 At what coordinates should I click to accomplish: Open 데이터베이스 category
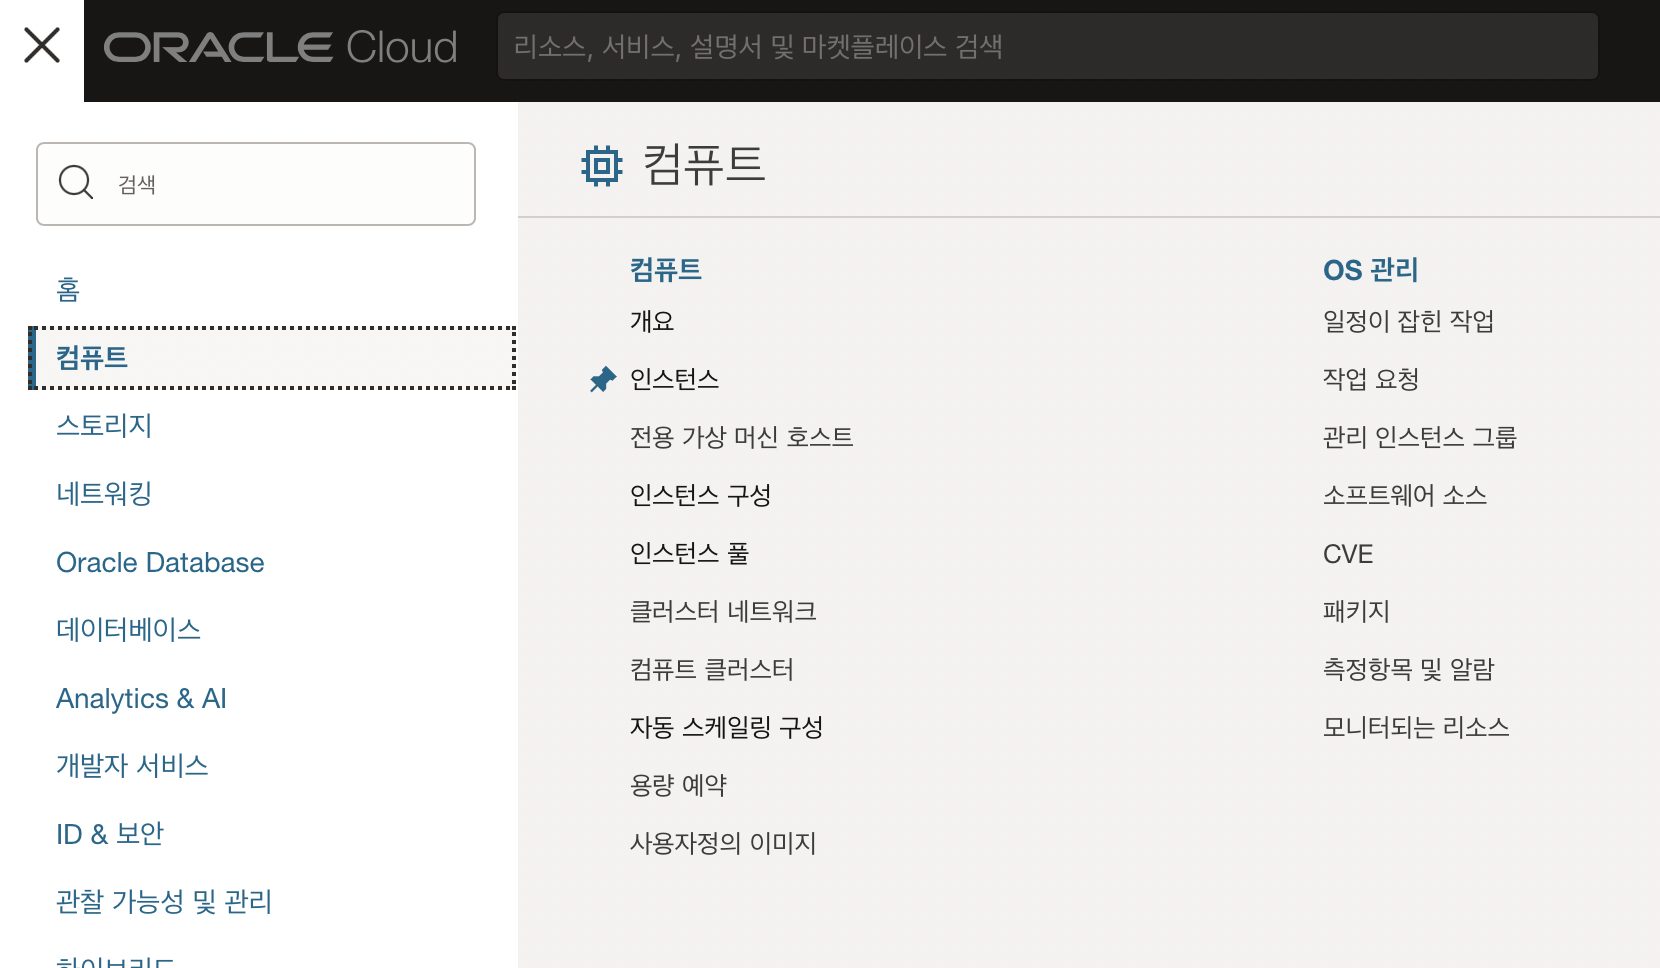(x=128, y=630)
